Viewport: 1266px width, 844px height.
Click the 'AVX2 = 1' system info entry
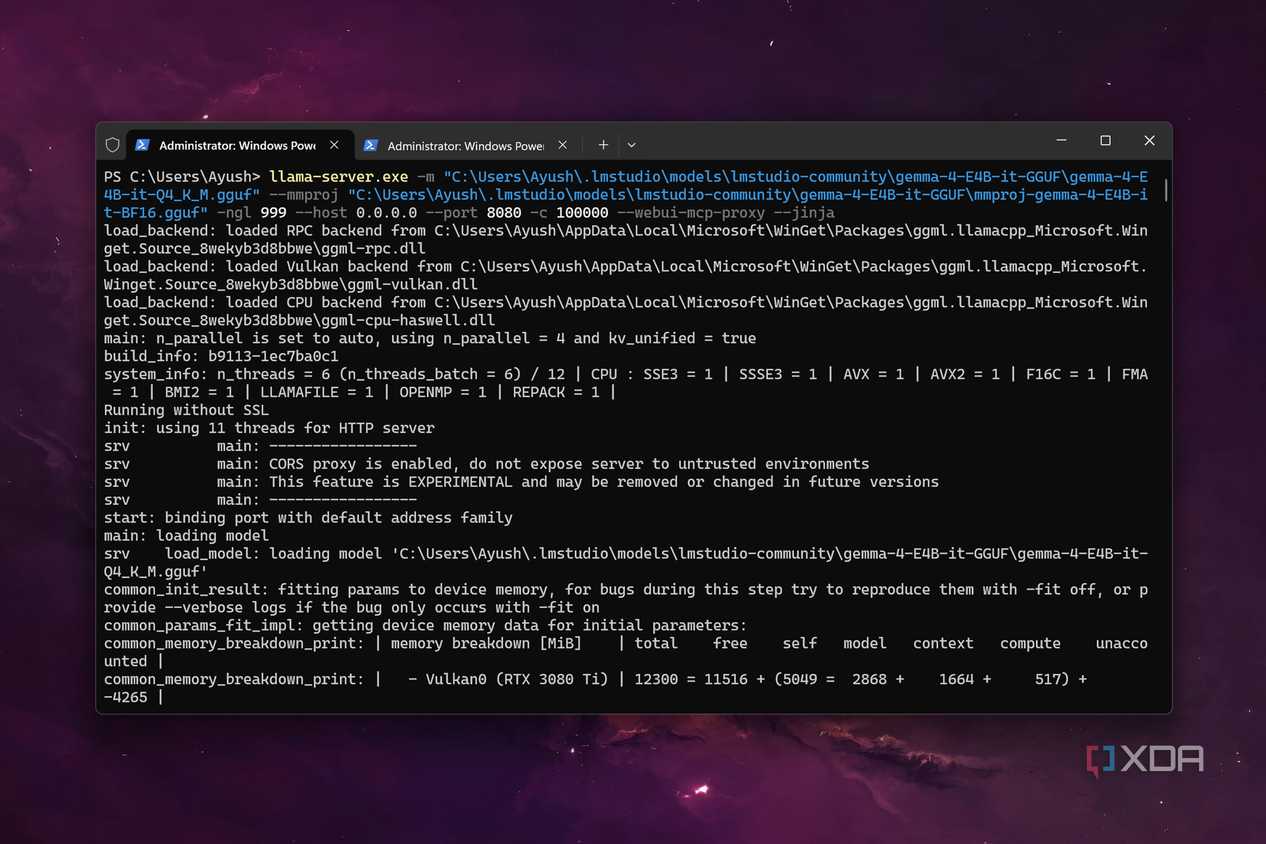point(965,374)
